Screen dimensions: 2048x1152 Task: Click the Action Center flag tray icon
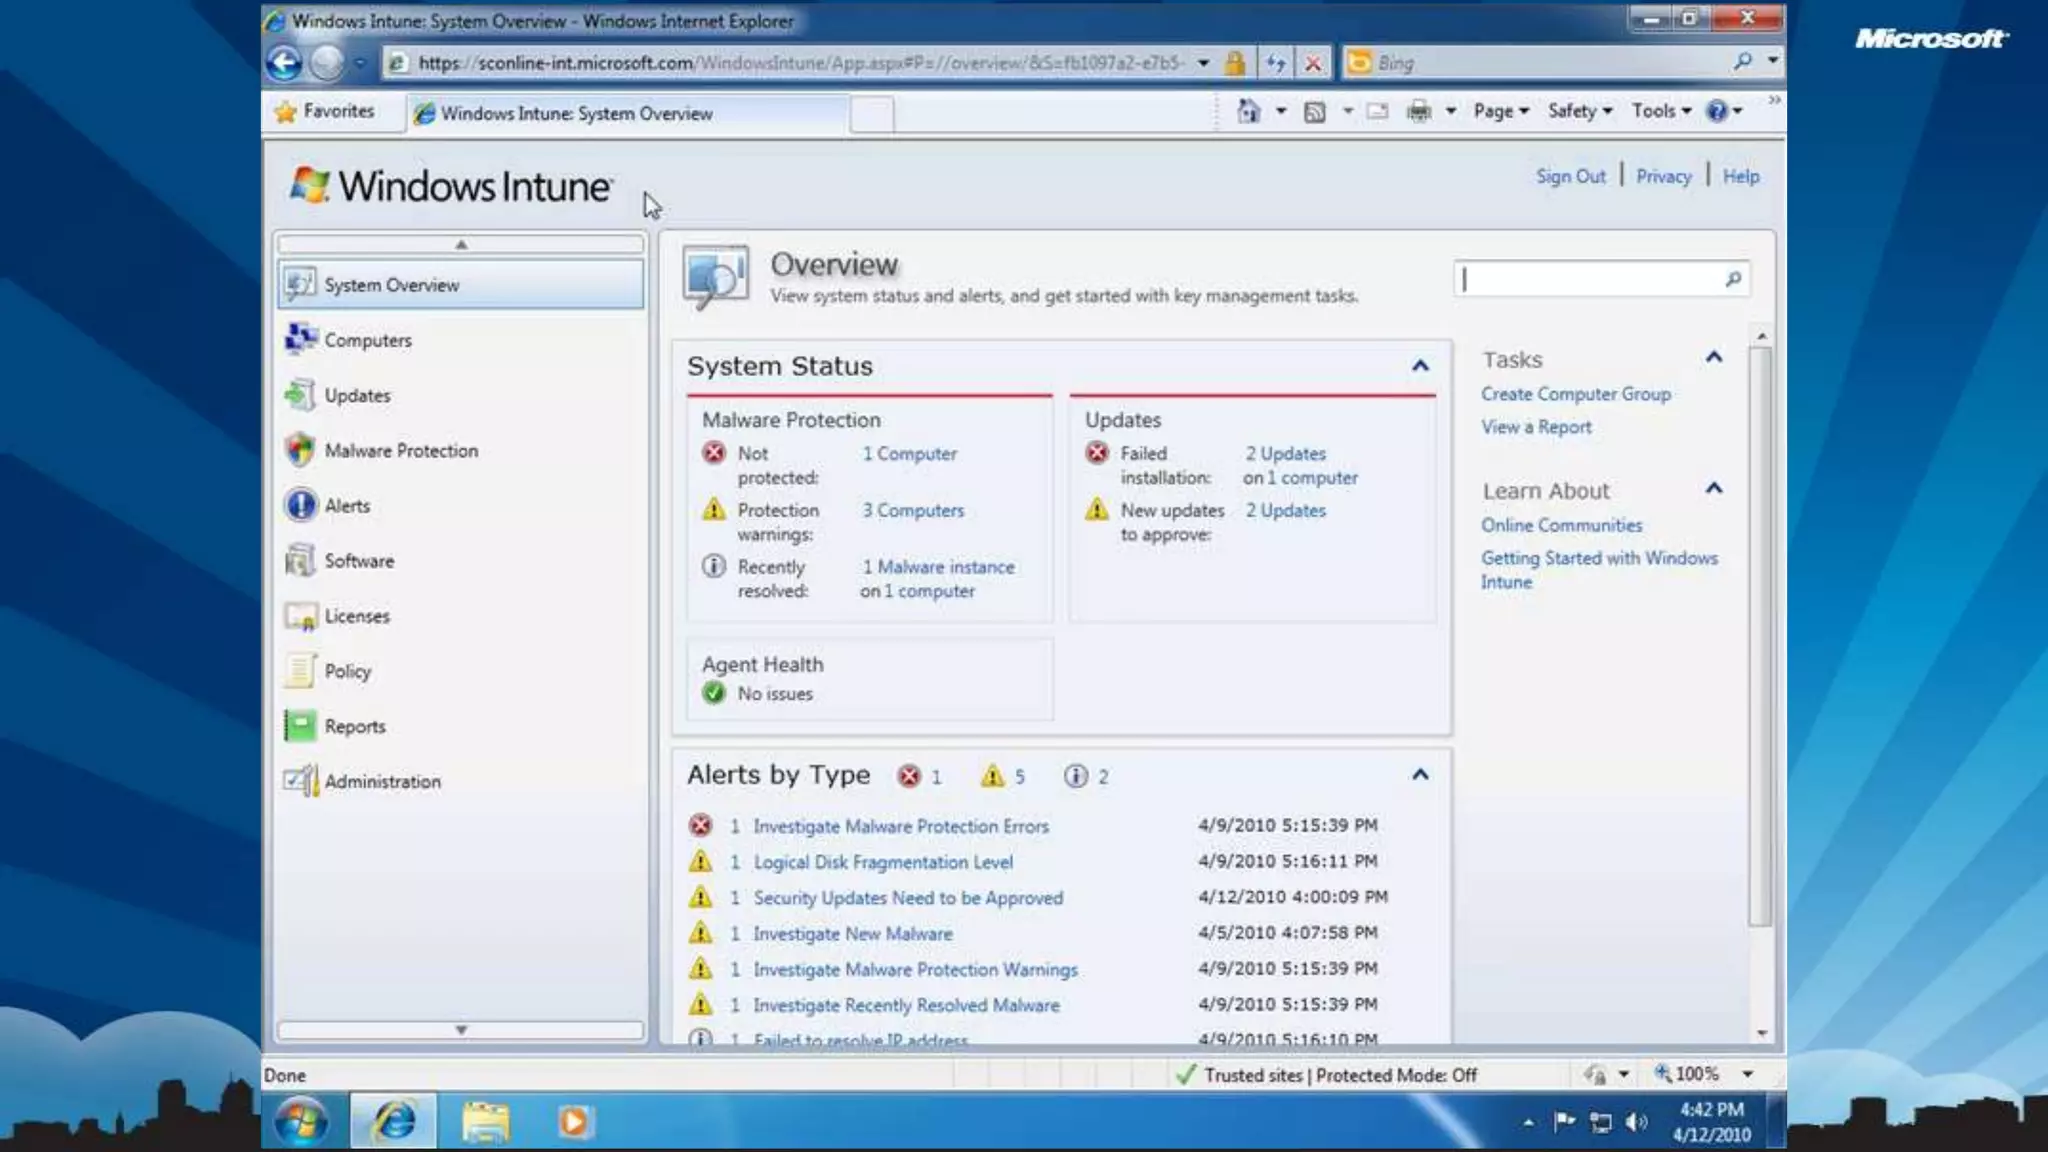coord(1565,1122)
